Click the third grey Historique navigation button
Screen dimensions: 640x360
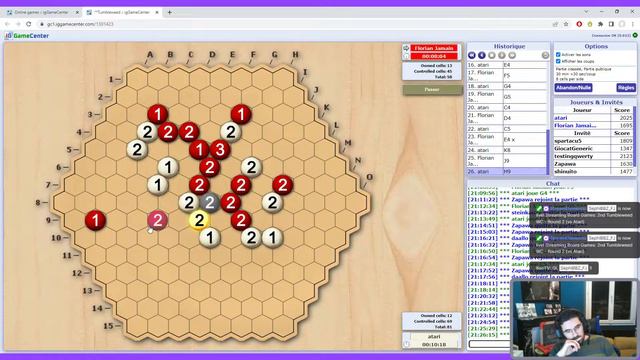click(x=492, y=55)
